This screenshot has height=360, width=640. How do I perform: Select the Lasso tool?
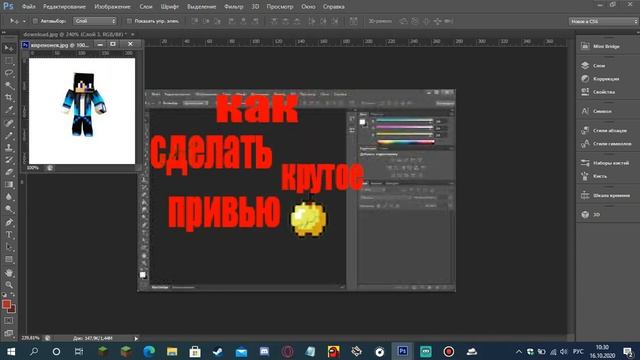tap(9, 73)
